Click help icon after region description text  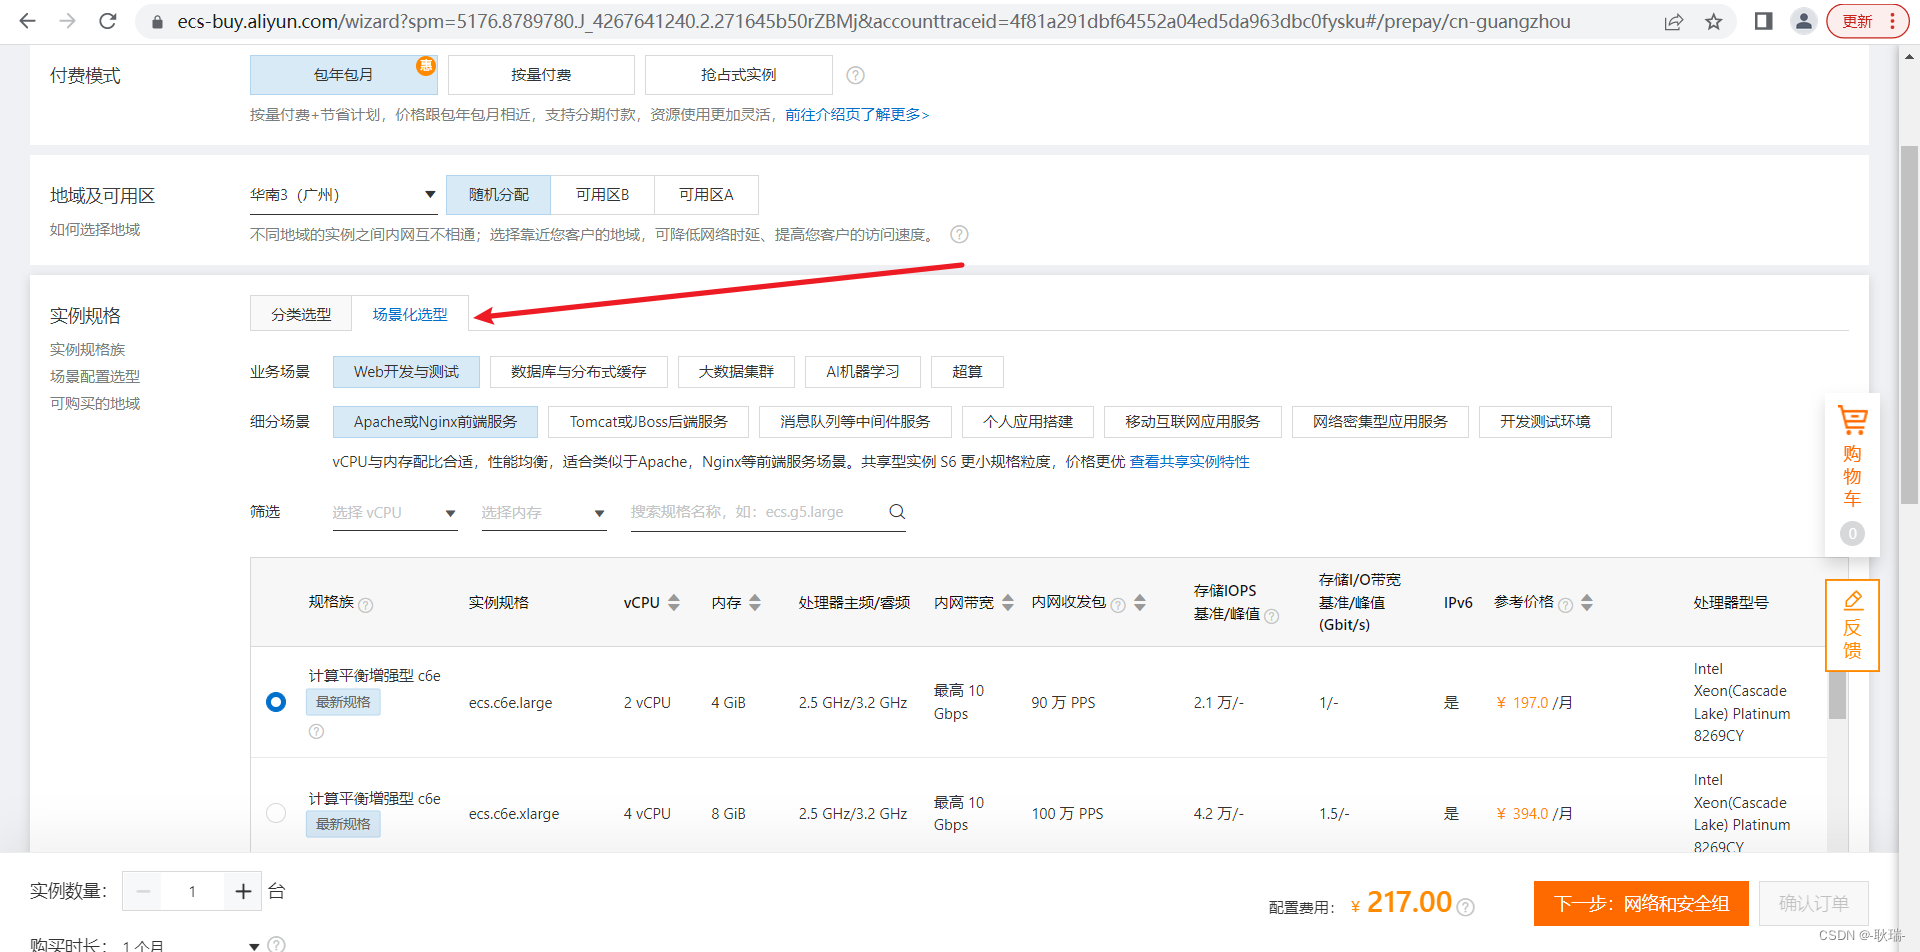pyautogui.click(x=959, y=234)
